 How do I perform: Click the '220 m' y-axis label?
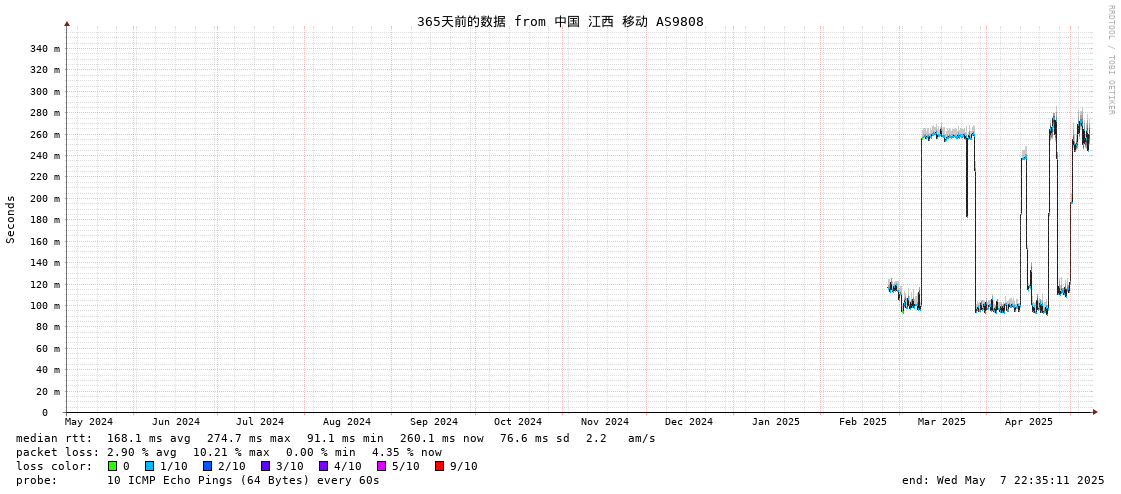pos(44,177)
